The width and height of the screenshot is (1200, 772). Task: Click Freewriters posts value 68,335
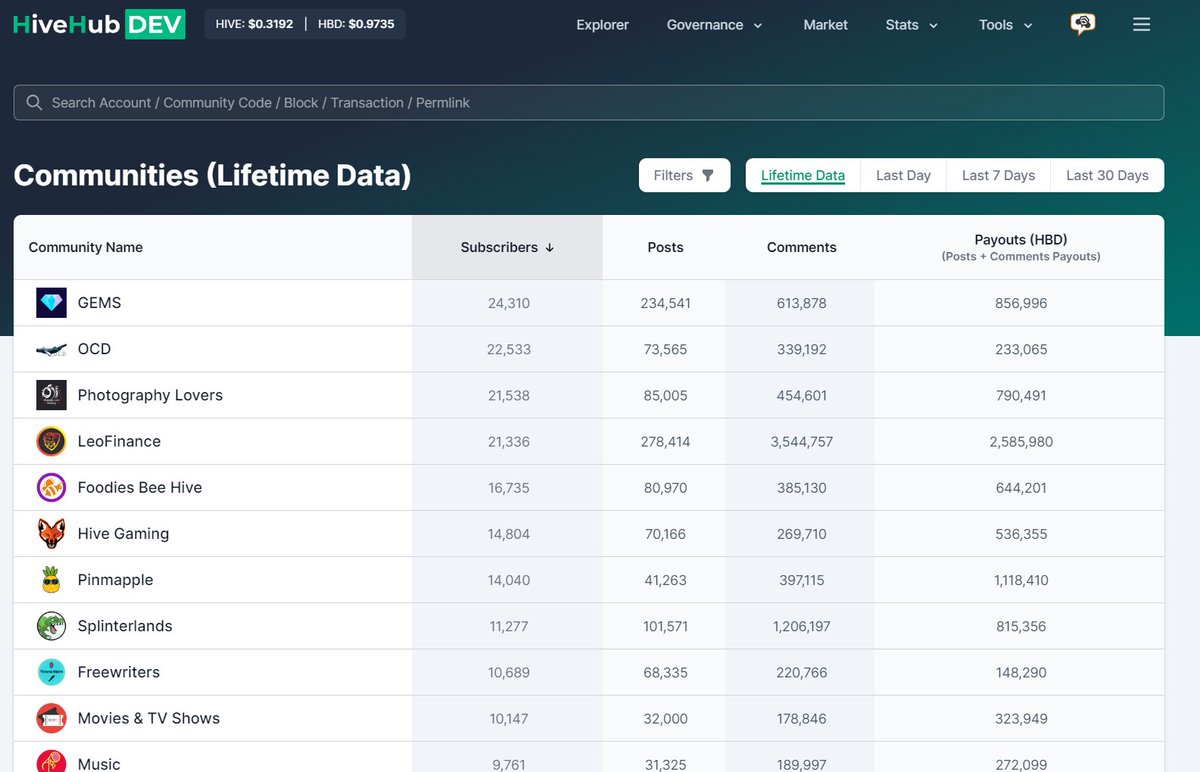click(x=665, y=672)
